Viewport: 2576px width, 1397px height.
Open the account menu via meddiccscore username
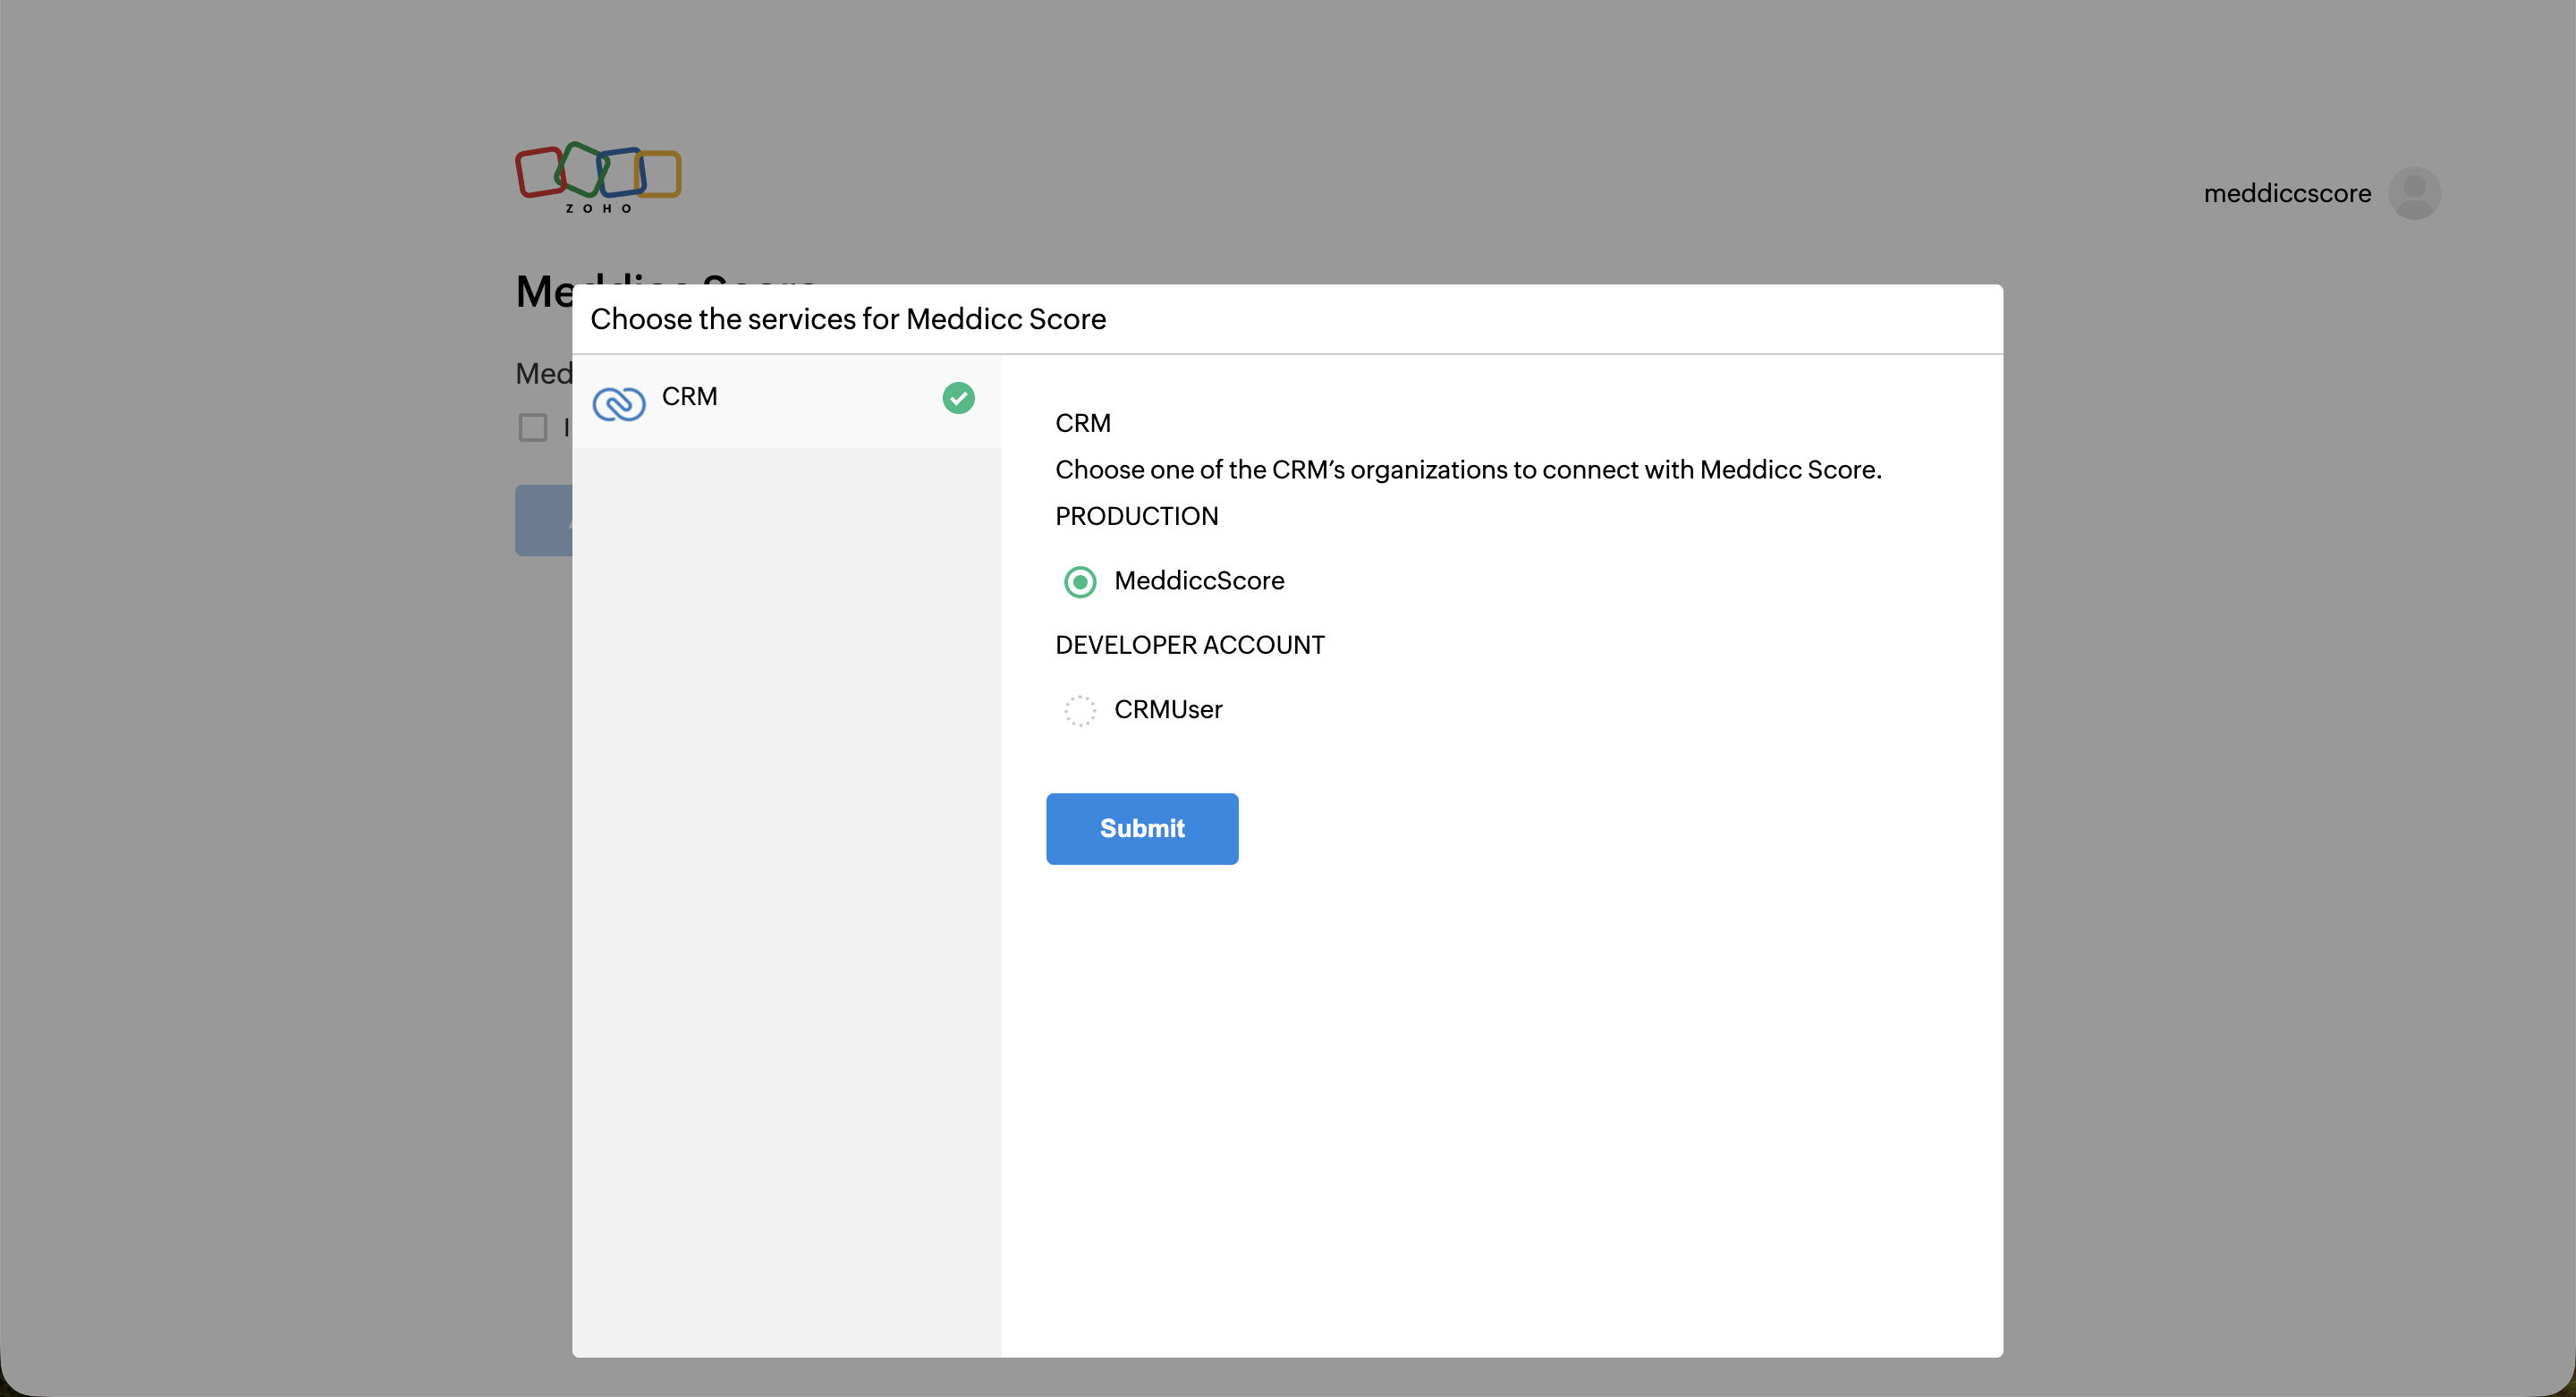click(x=2287, y=192)
